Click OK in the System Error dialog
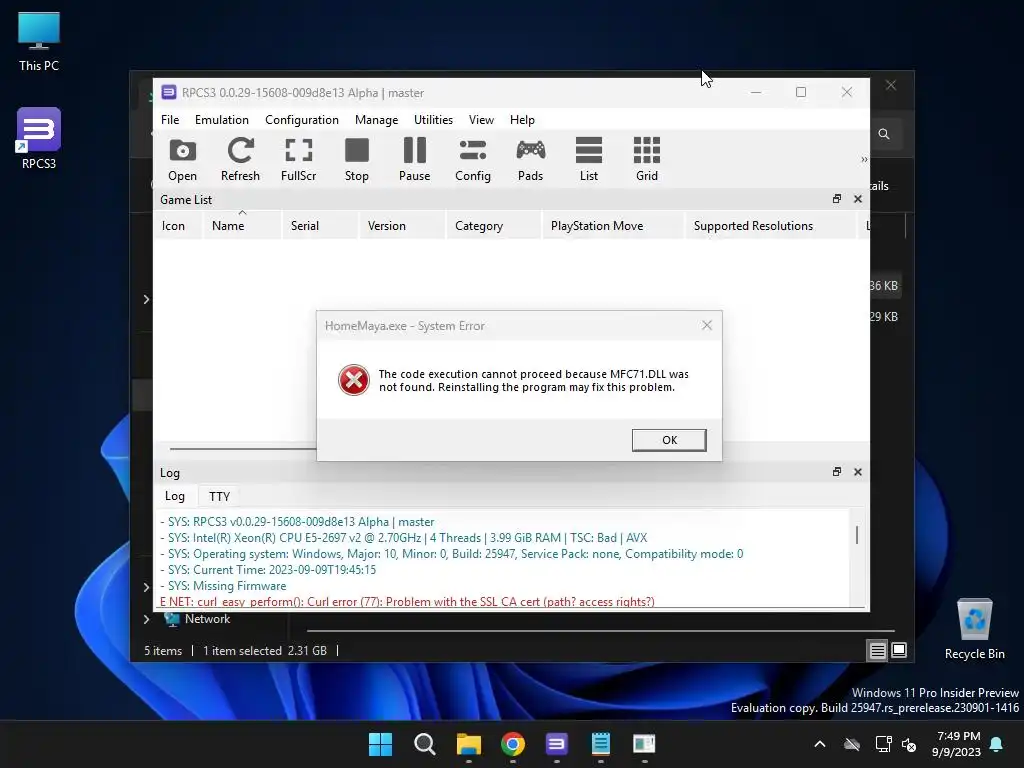Viewport: 1024px width, 768px height. [x=669, y=440]
